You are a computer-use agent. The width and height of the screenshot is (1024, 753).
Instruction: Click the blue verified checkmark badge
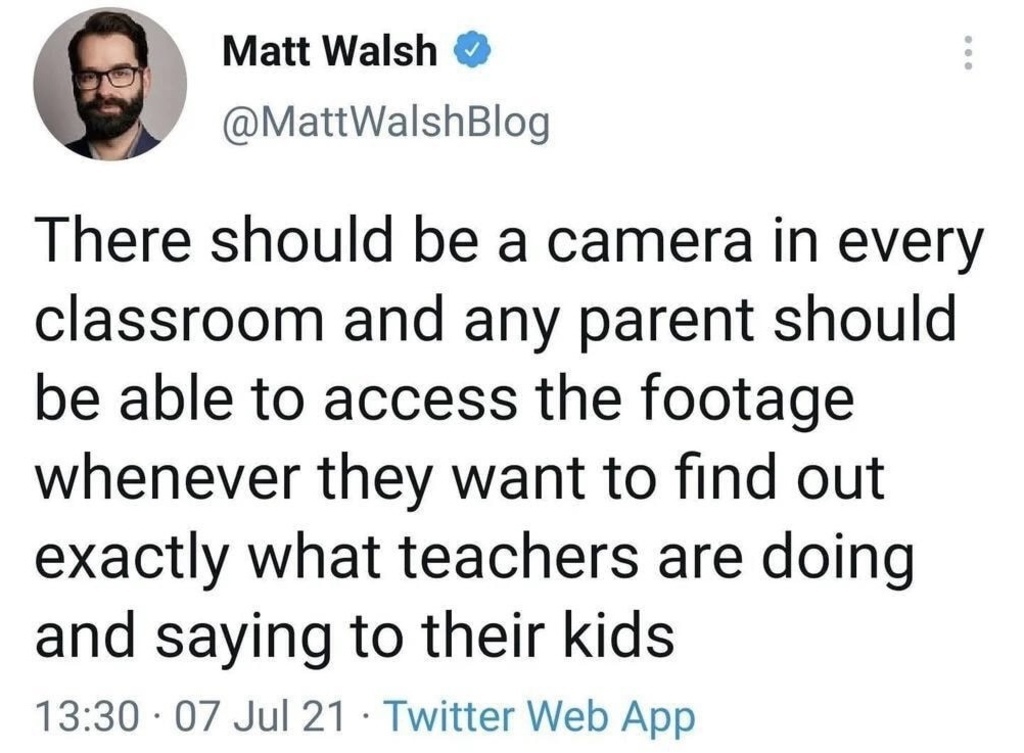472,50
